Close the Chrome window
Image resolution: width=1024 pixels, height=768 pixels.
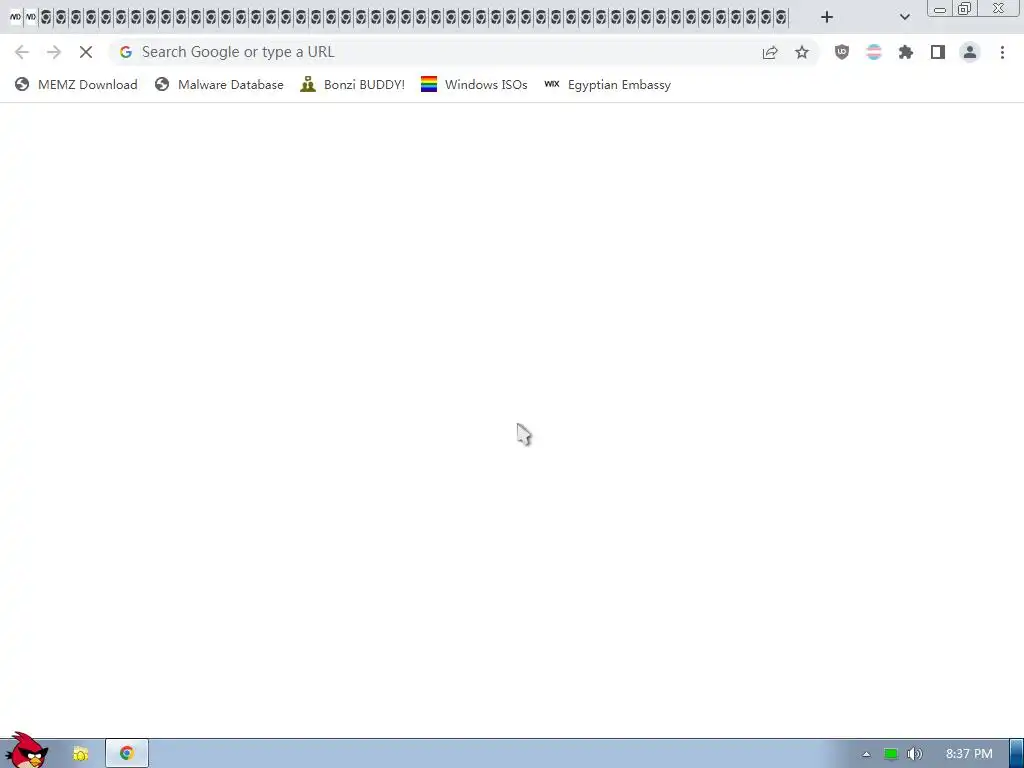pyautogui.click(x=999, y=8)
